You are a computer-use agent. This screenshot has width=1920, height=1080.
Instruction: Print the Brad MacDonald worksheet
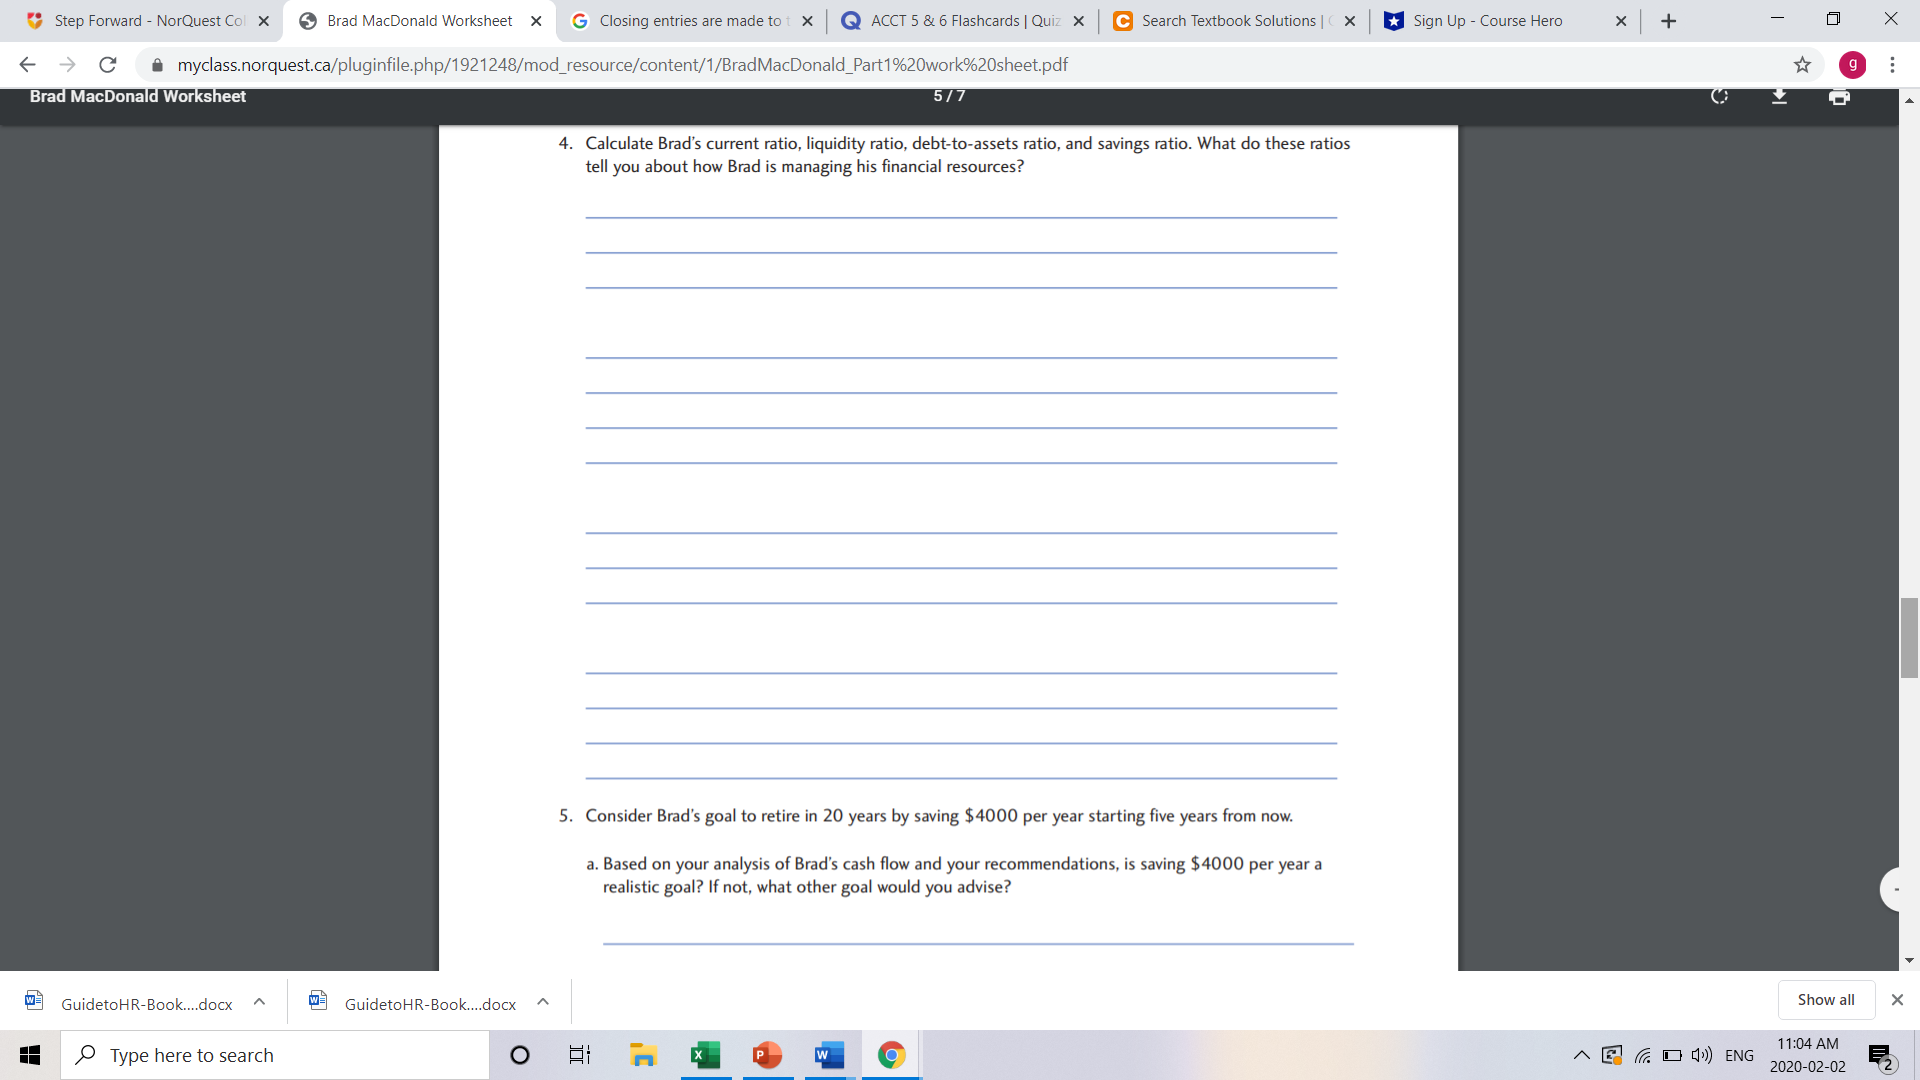(1839, 97)
